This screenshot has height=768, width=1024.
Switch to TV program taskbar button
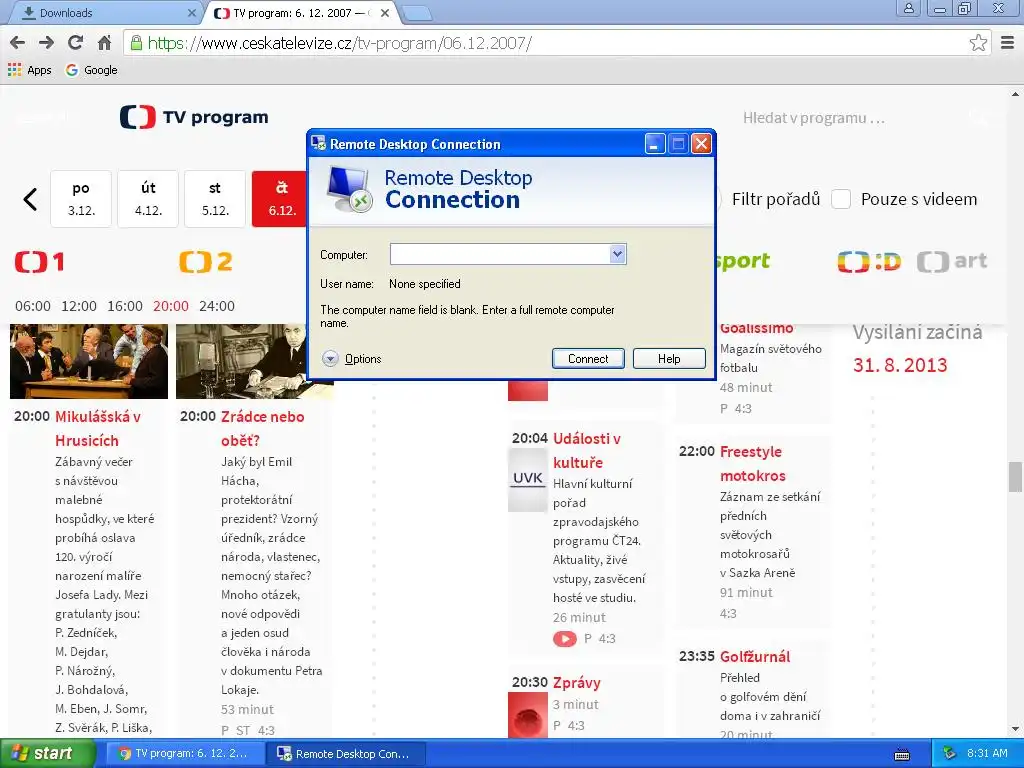point(184,754)
